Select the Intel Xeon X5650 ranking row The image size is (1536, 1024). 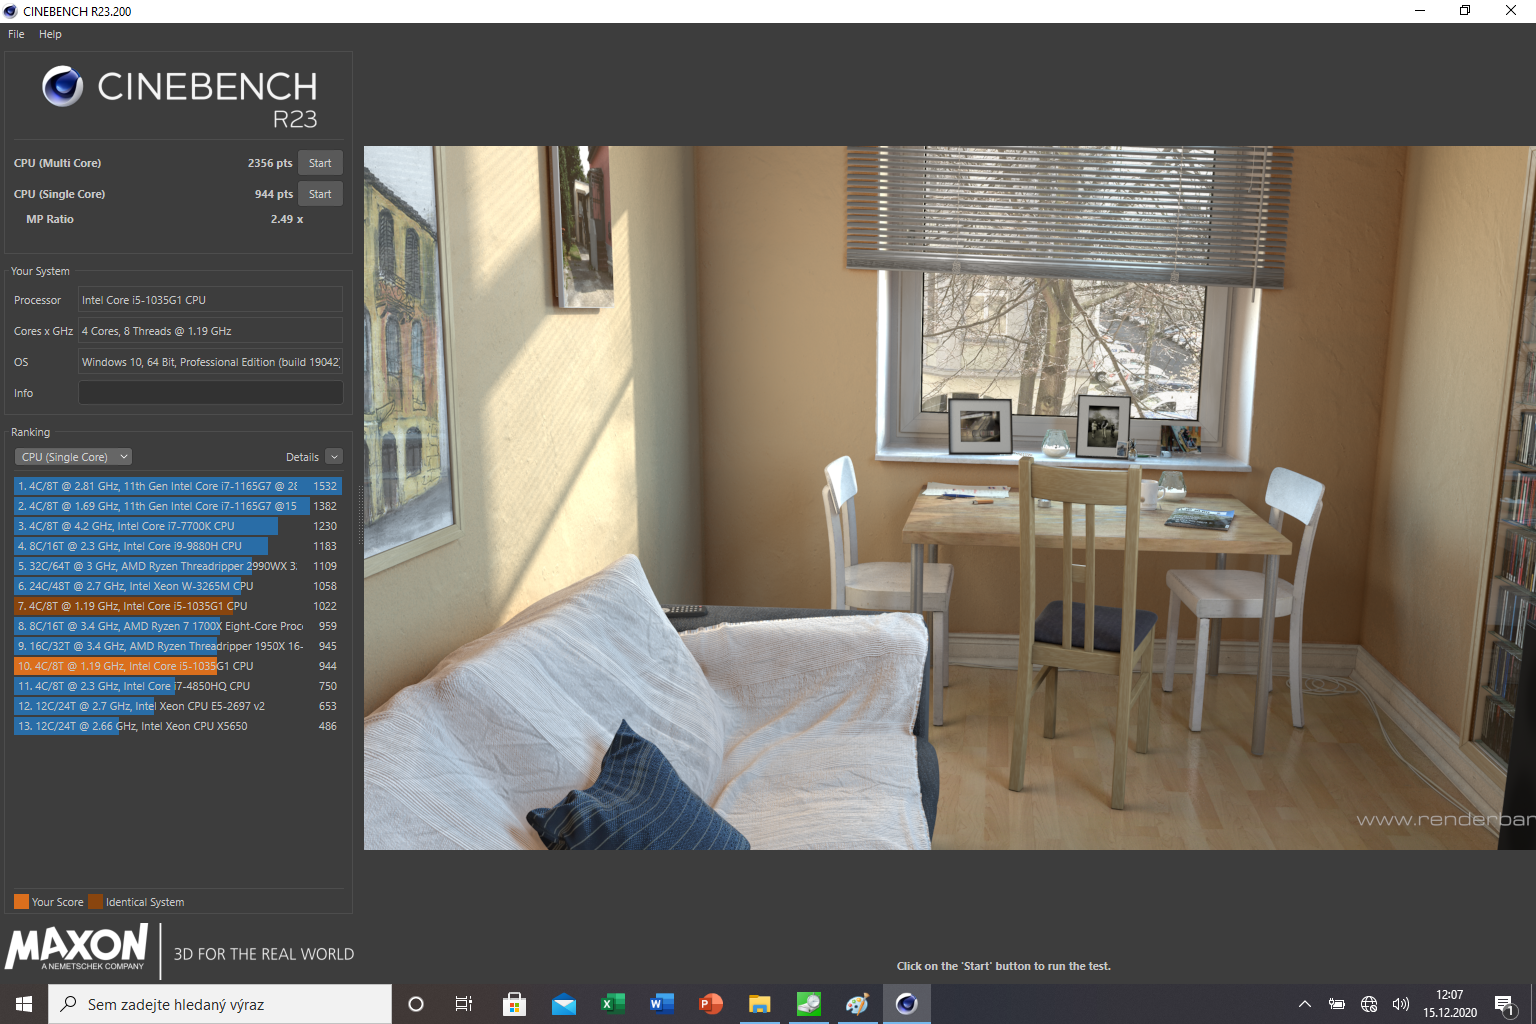tap(178, 726)
